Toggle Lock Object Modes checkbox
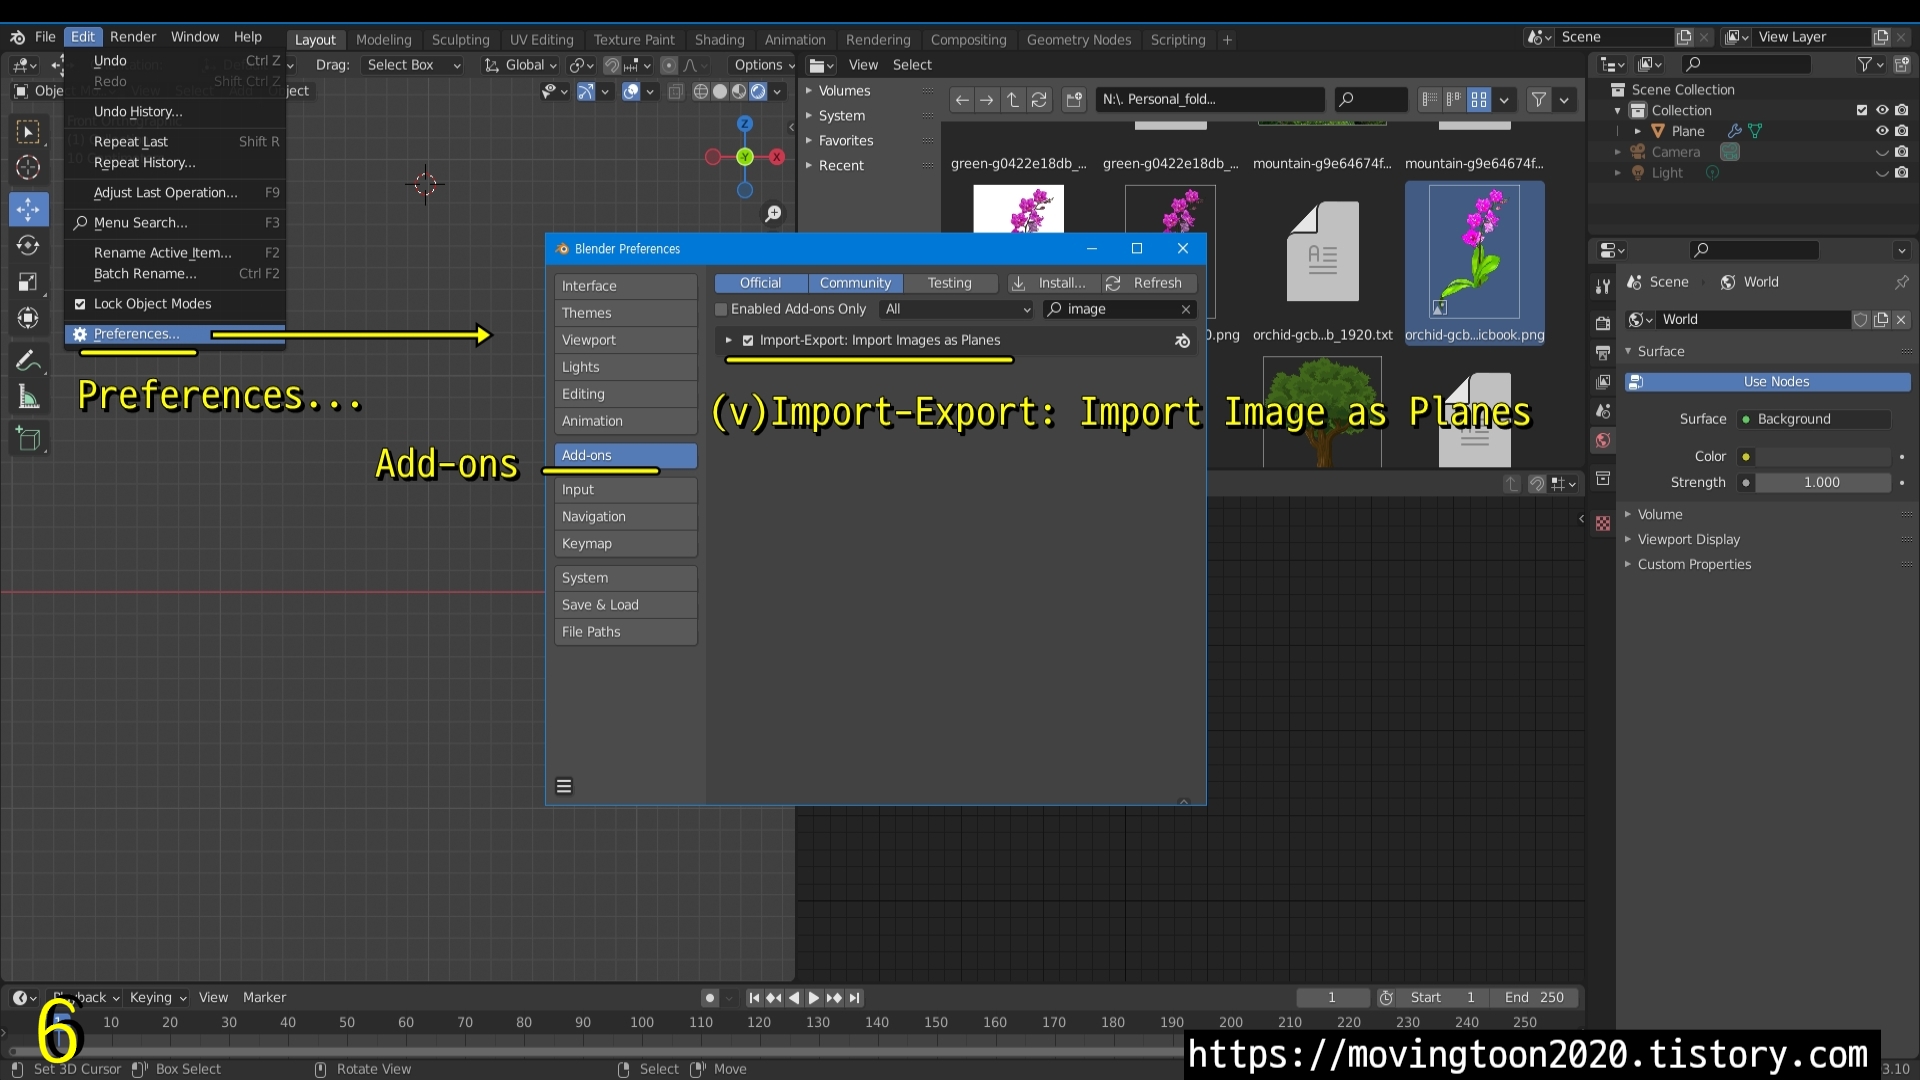 click(x=80, y=304)
